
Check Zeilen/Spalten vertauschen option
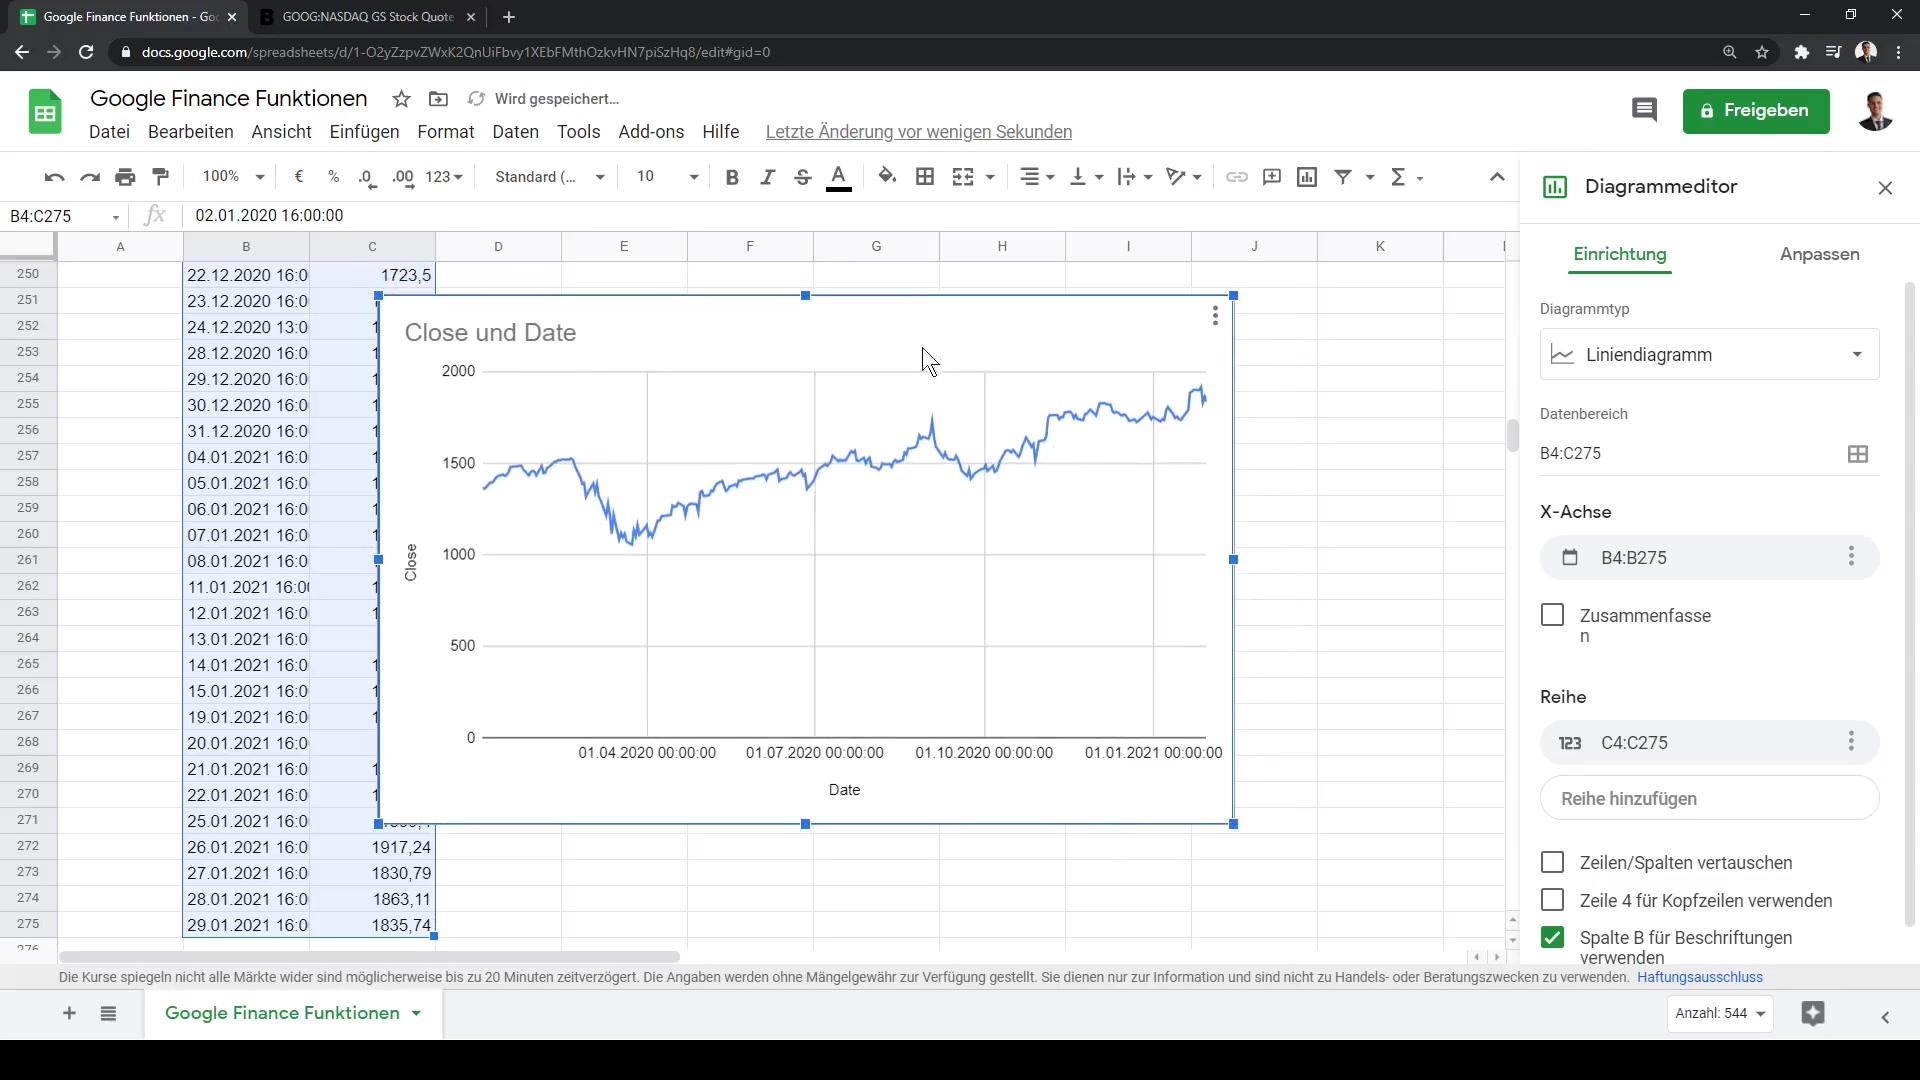point(1552,862)
